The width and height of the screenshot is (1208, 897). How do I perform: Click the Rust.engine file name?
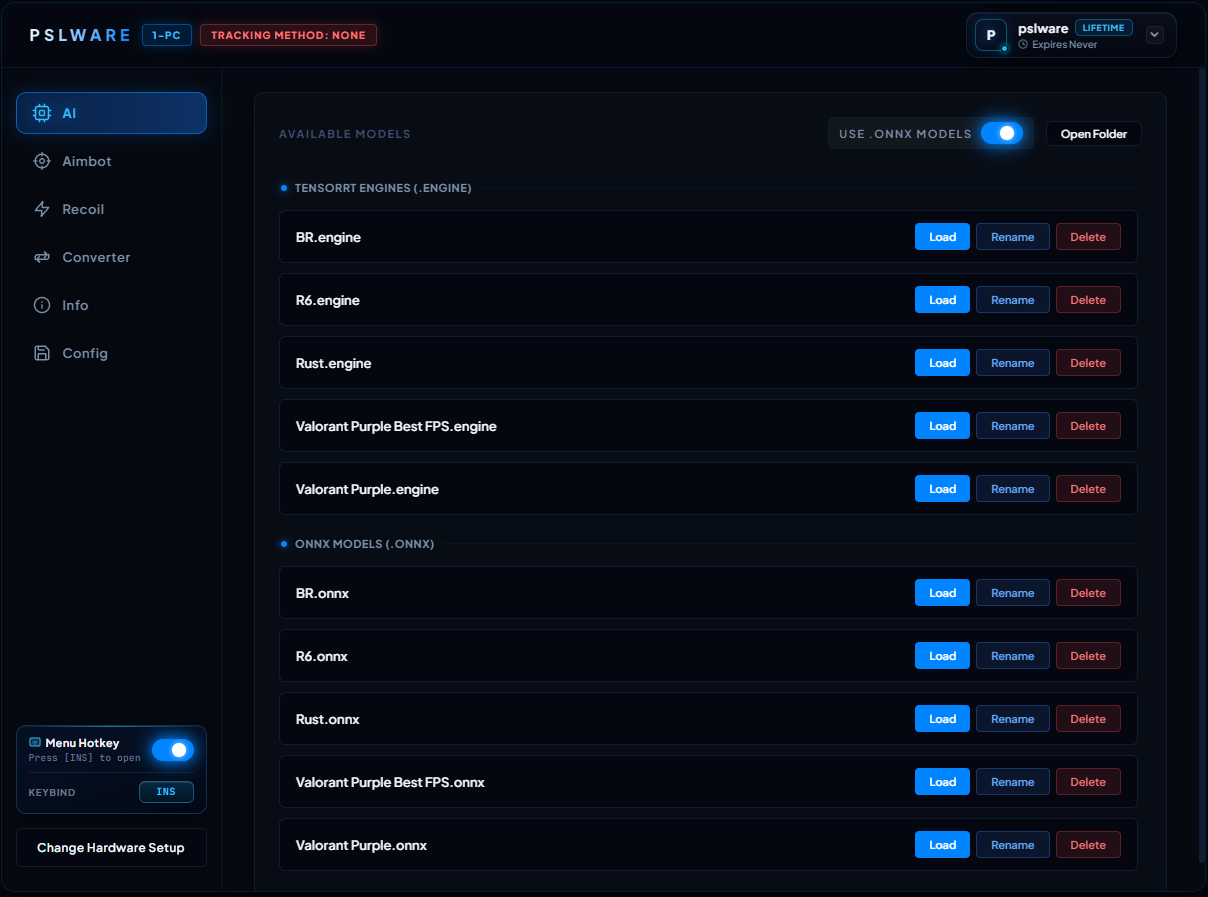tap(333, 363)
